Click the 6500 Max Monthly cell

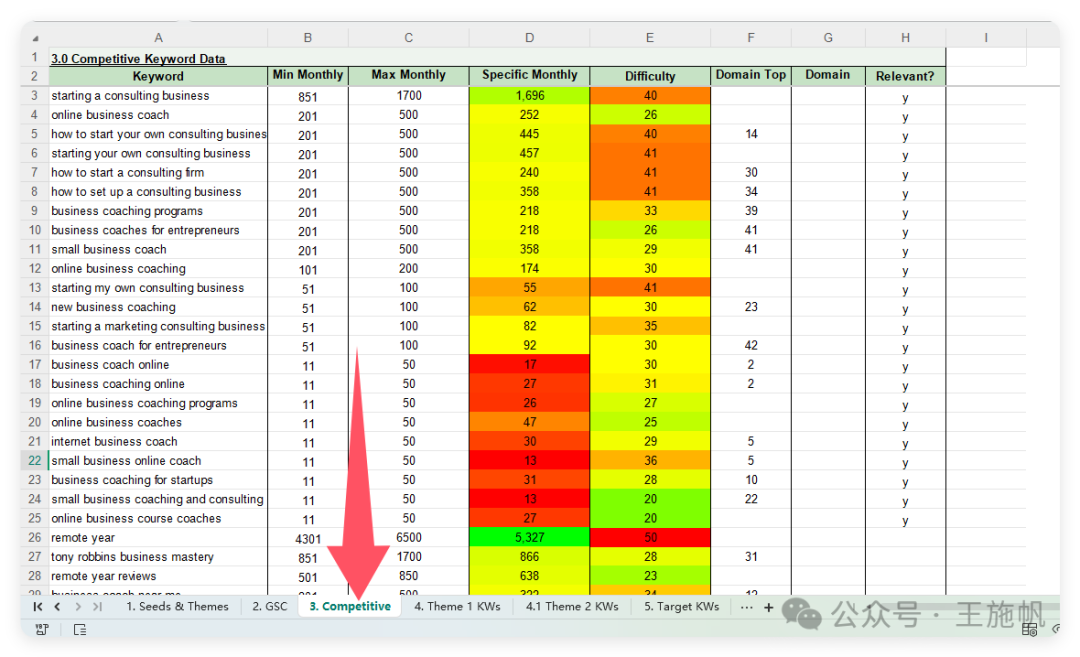408,537
